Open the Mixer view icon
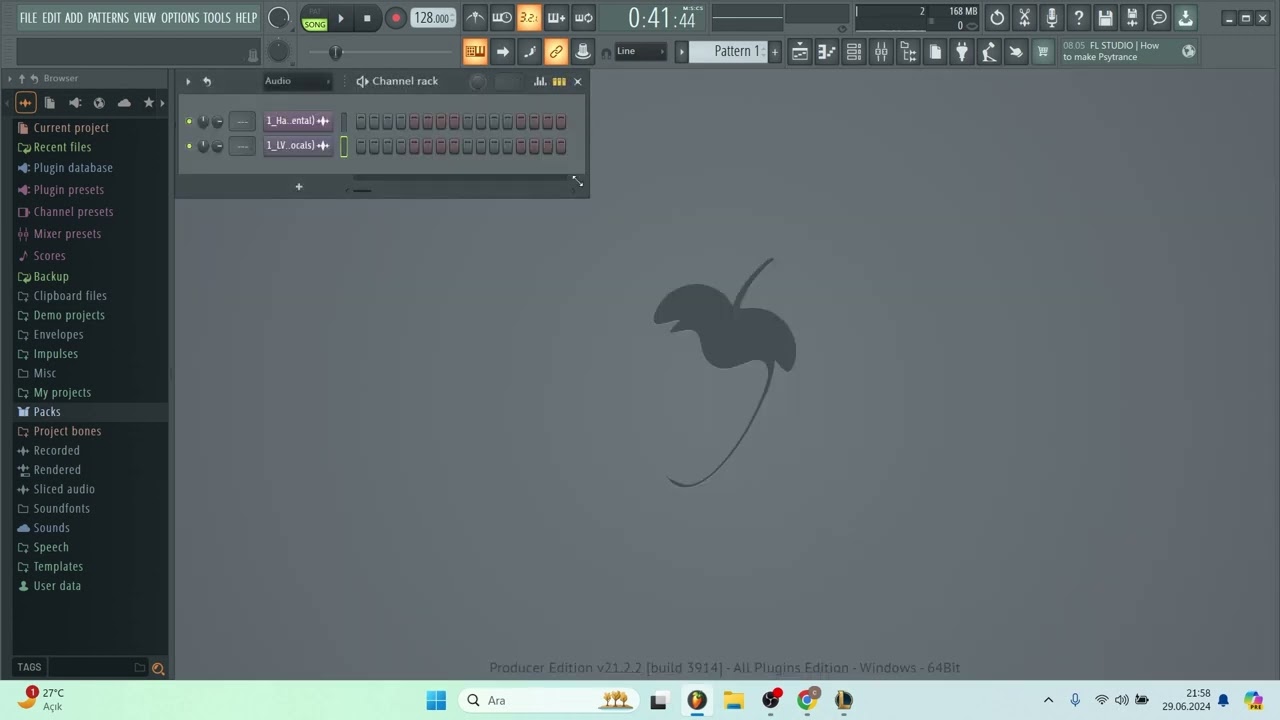The height and width of the screenshot is (720, 1280). point(881,52)
